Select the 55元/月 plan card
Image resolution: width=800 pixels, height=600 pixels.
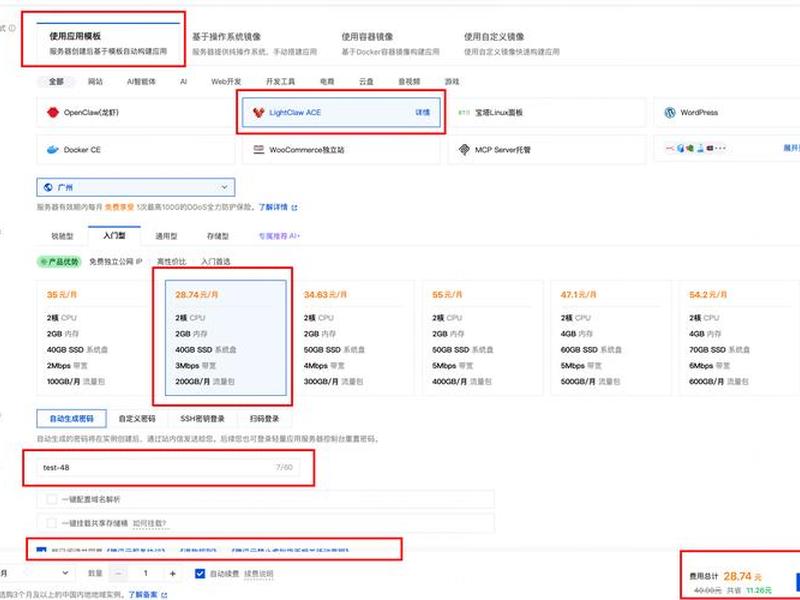[483, 338]
